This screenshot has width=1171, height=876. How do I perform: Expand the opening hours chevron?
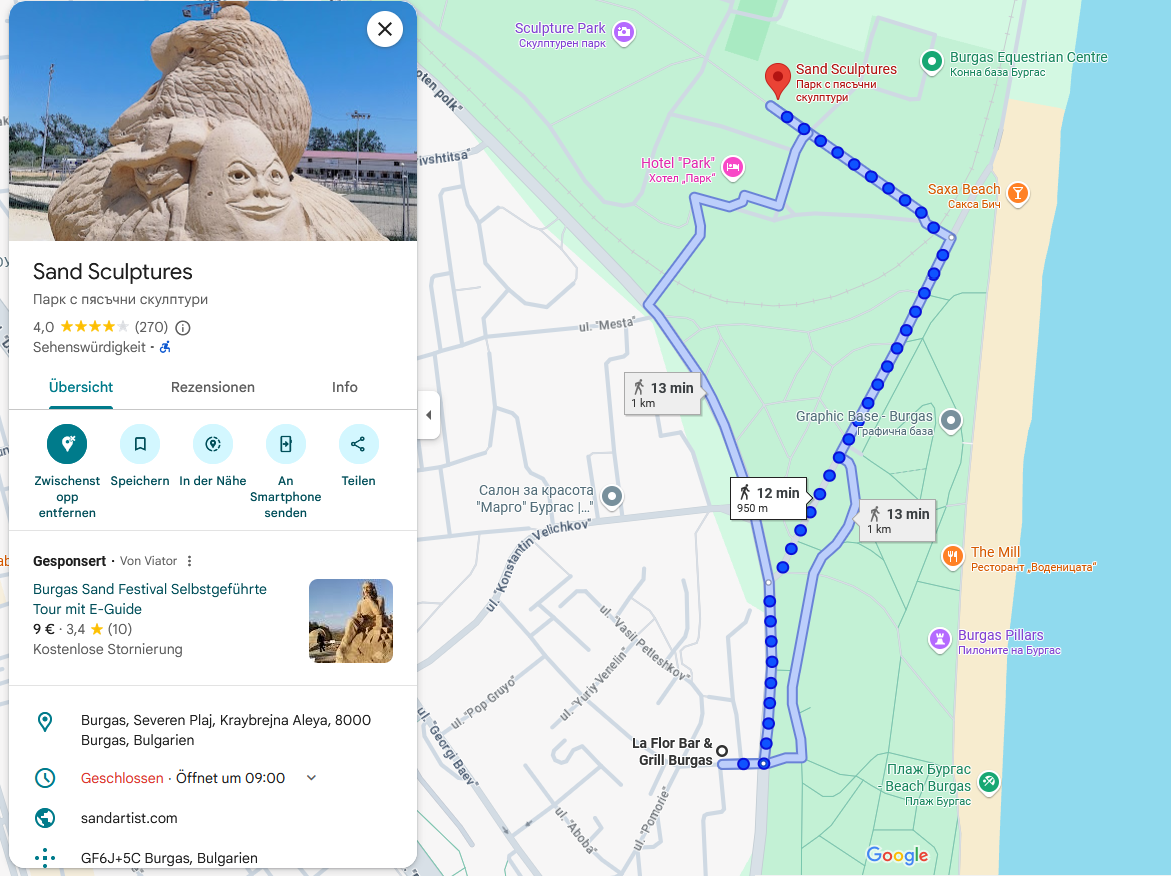(311, 778)
